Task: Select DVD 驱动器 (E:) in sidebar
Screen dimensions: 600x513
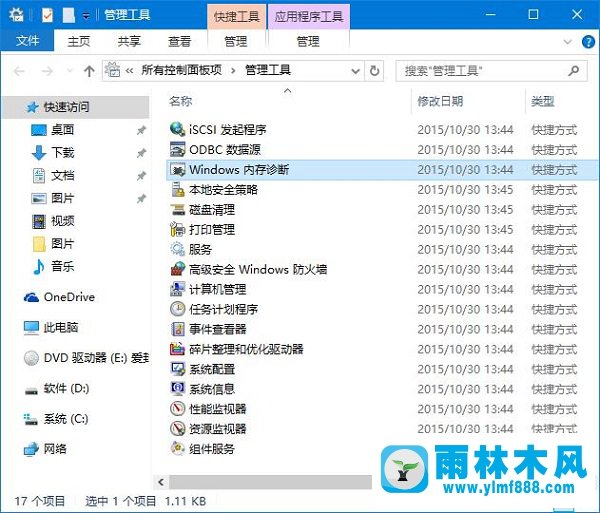Action: (86, 358)
